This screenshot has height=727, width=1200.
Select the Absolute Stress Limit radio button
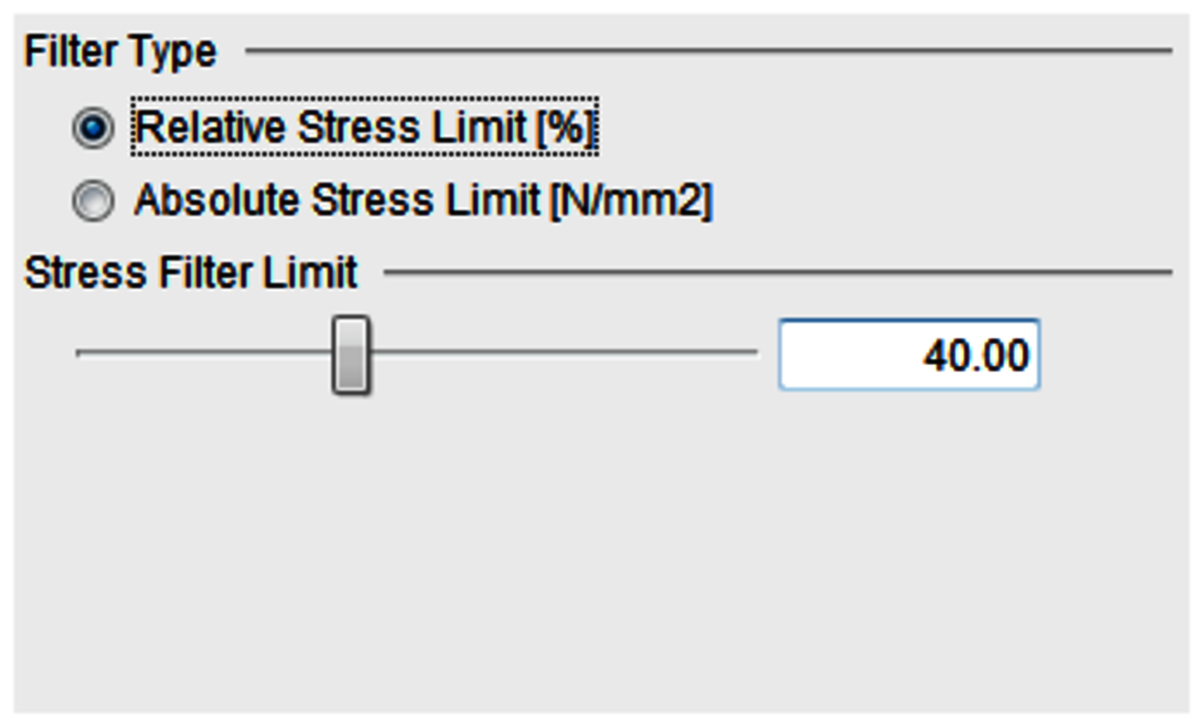pyautogui.click(x=93, y=202)
